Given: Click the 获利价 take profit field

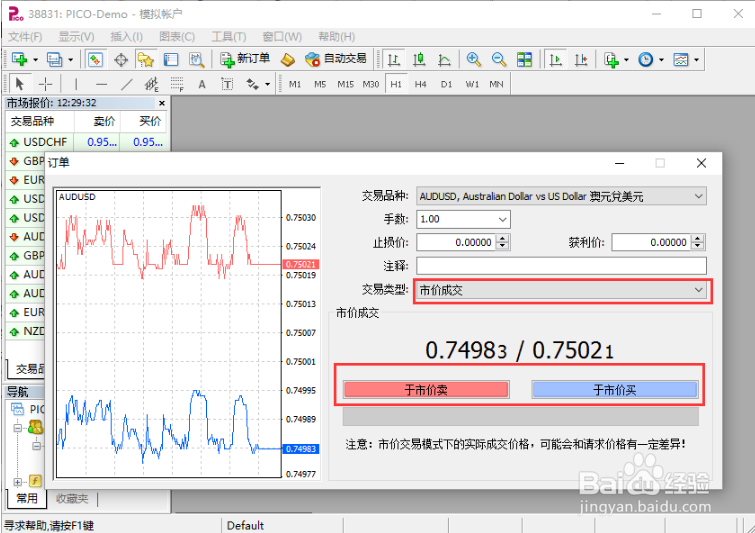Looking at the screenshot, I should pos(651,242).
